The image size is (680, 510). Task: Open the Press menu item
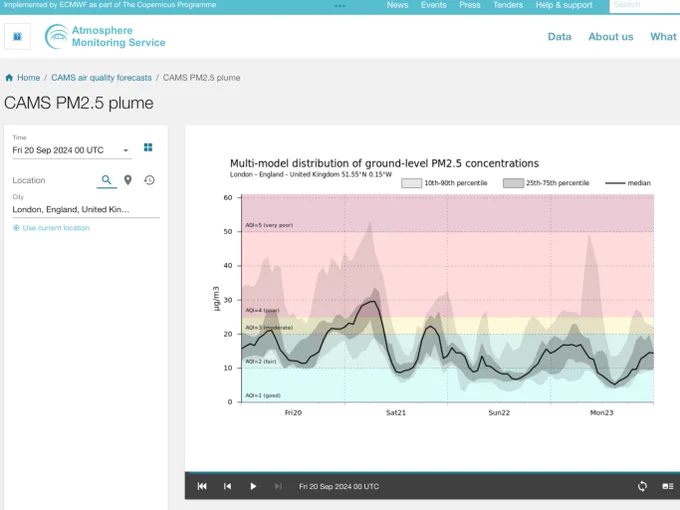coord(470,5)
